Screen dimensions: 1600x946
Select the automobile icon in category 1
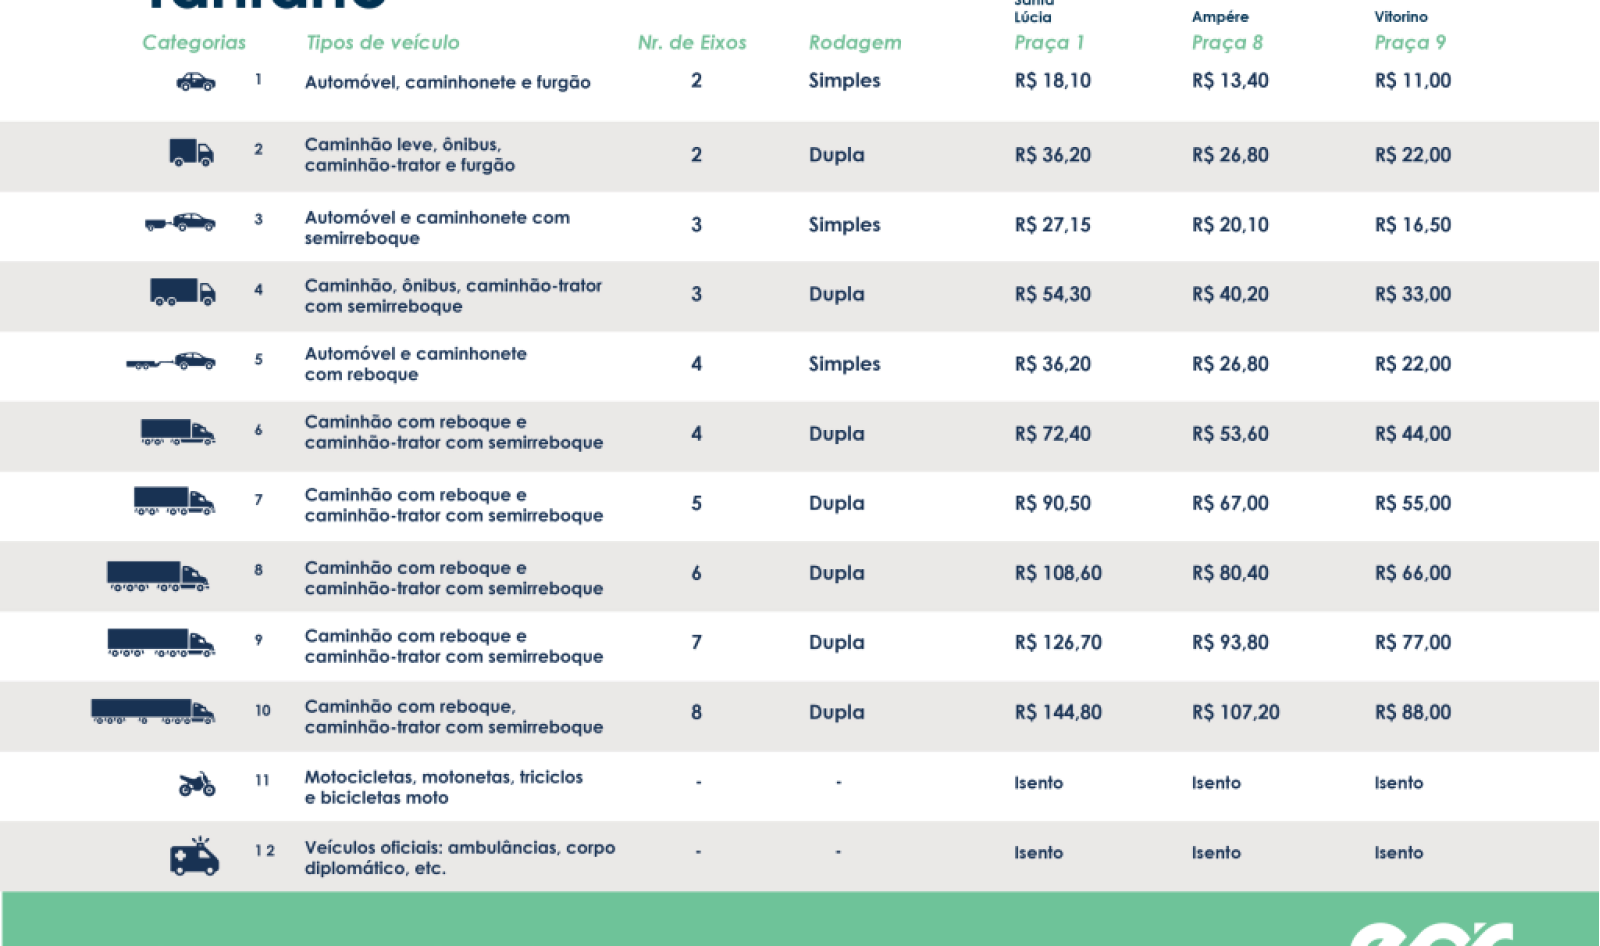[197, 80]
